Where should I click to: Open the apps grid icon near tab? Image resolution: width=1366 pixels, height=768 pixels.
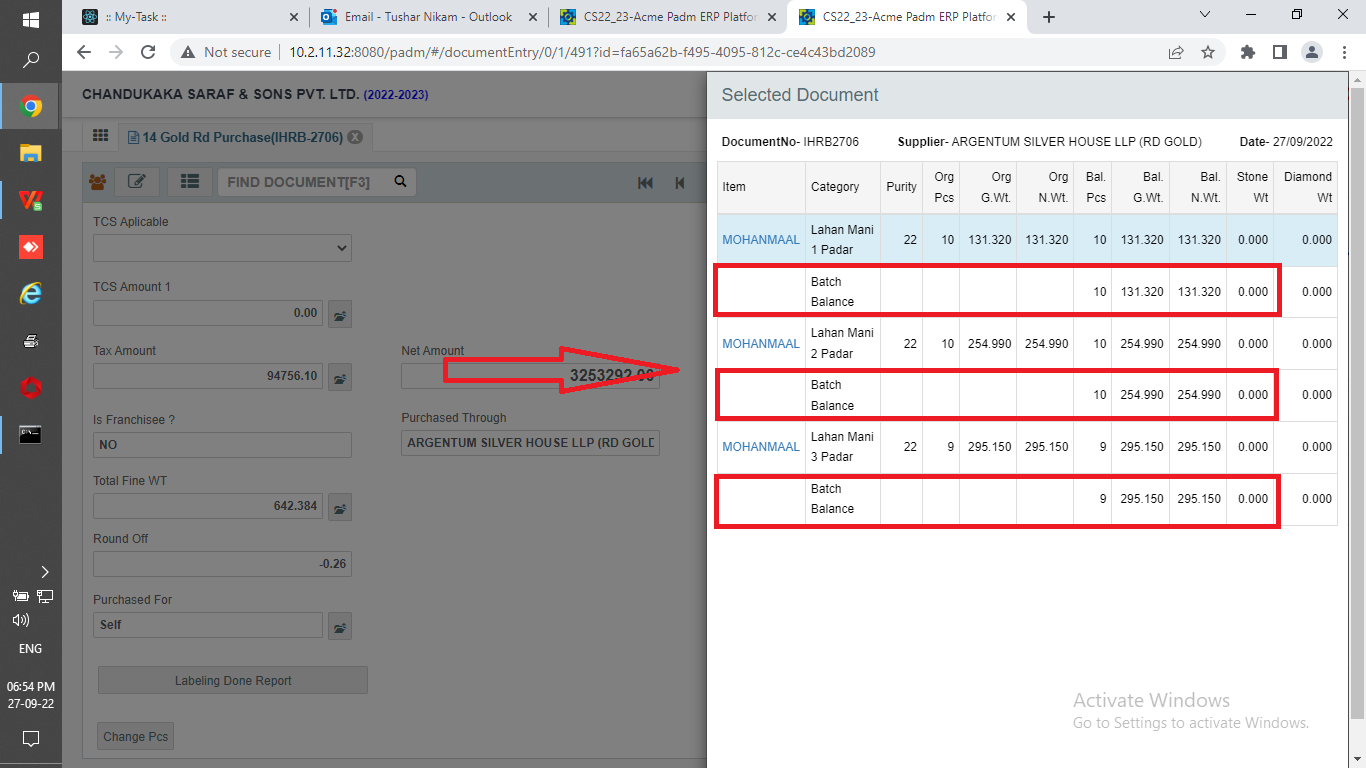click(100, 136)
